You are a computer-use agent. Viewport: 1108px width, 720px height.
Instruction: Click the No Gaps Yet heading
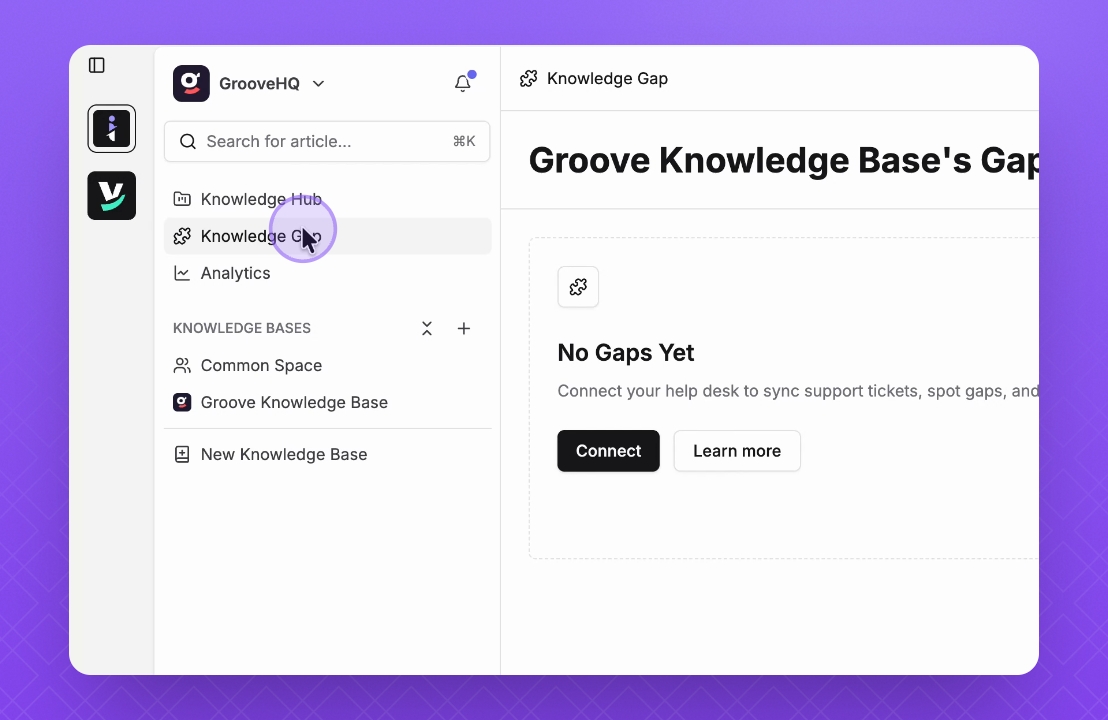pyautogui.click(x=625, y=353)
